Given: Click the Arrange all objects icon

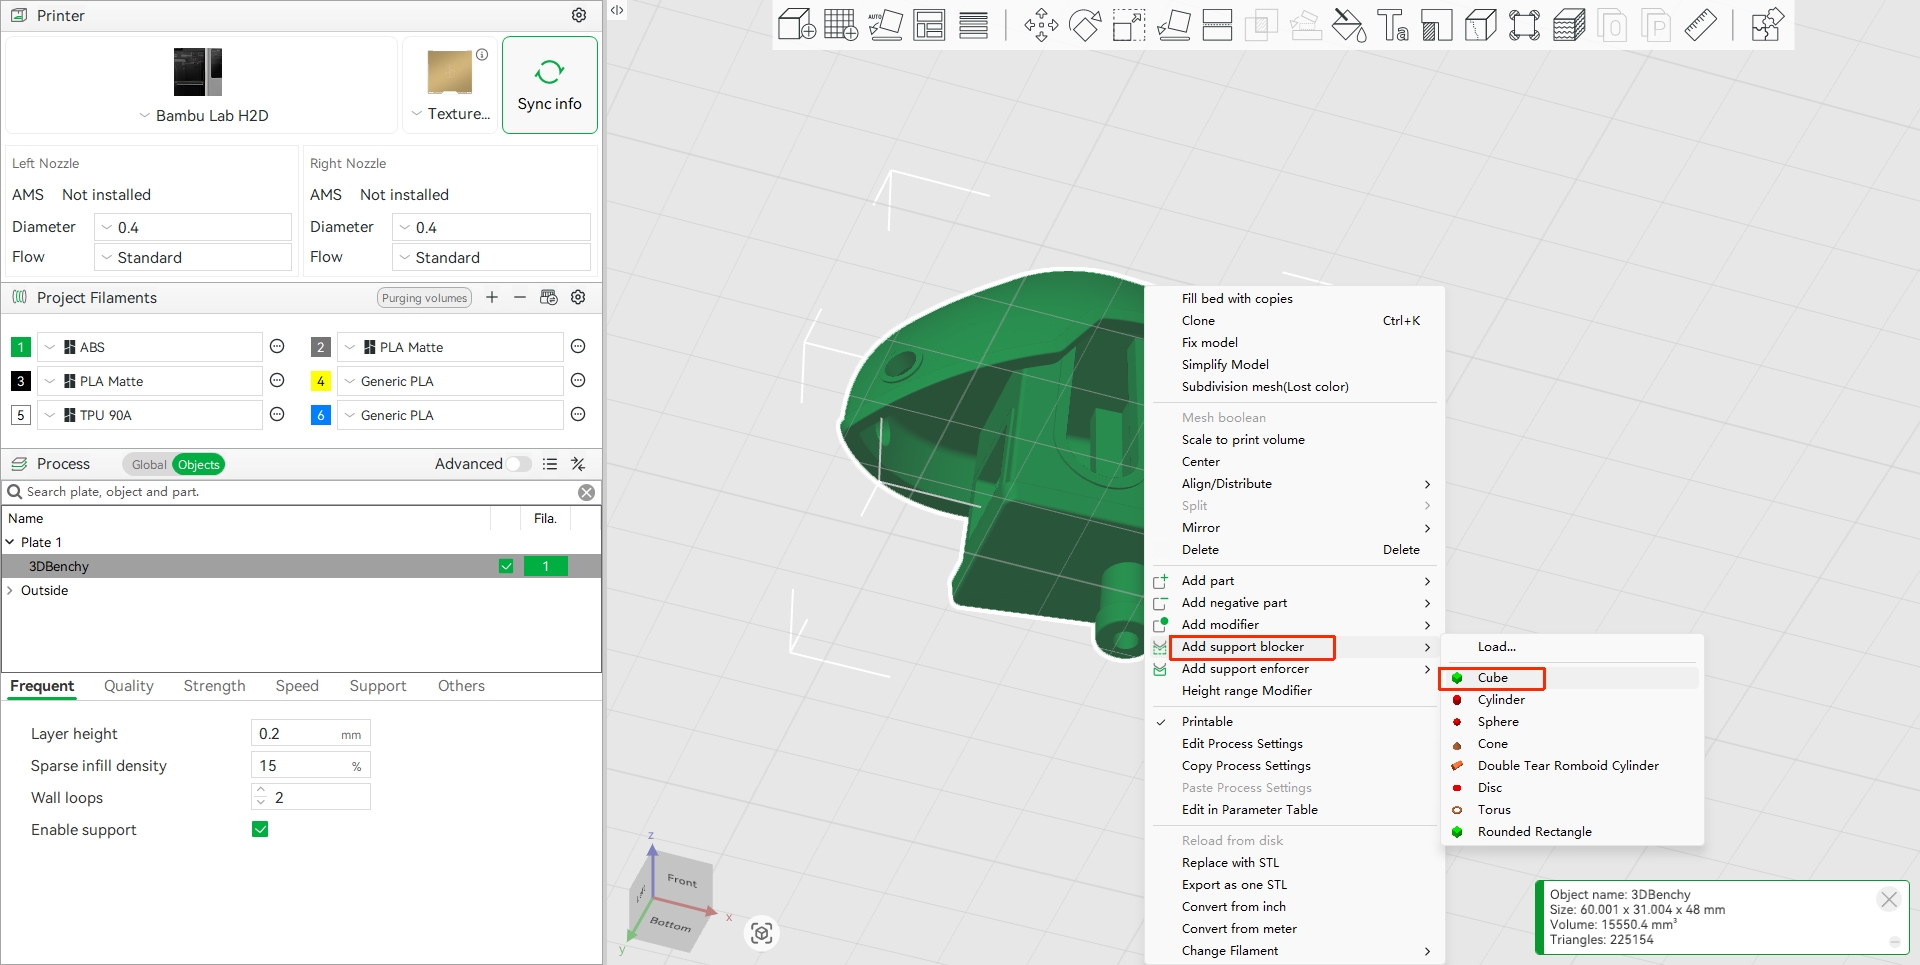Looking at the screenshot, I should pos(929,24).
